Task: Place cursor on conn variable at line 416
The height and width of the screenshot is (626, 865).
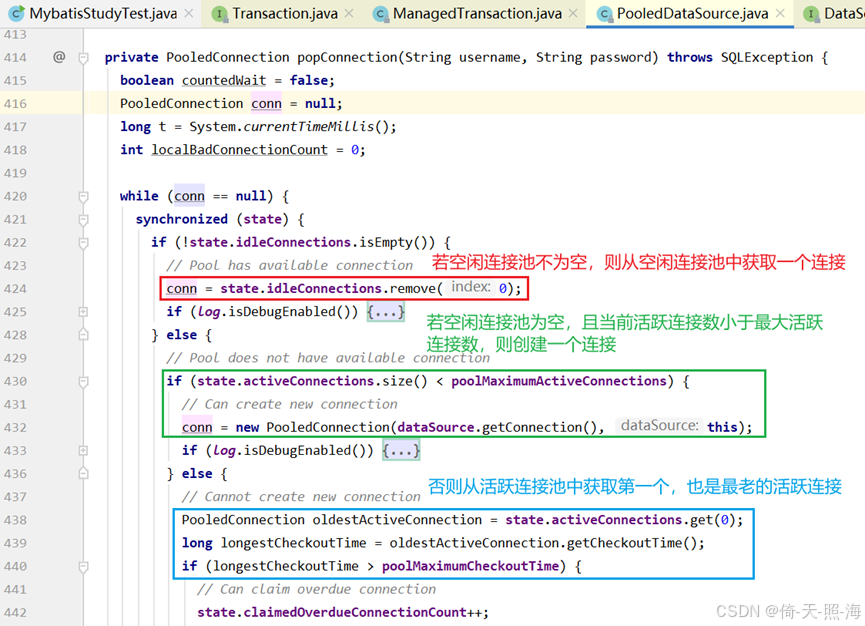Action: click(266, 104)
